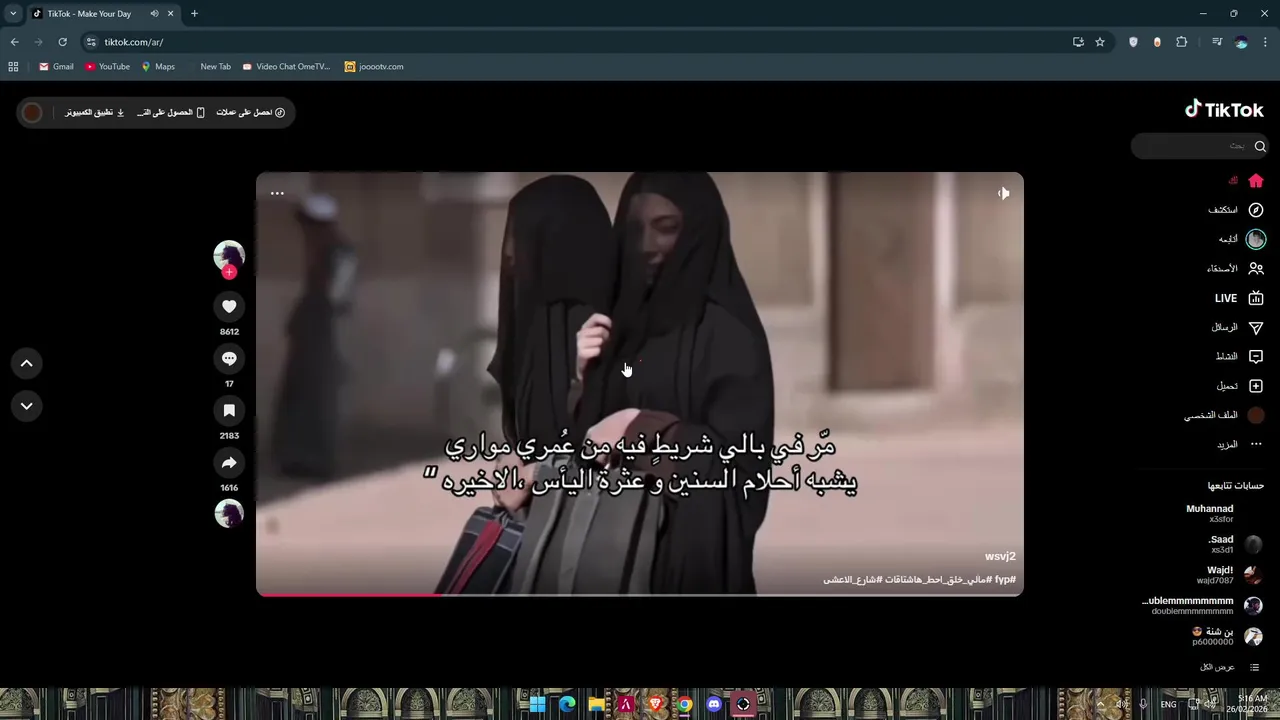The height and width of the screenshot is (720, 1280).
Task: Open the Chrome apps grid icon
Action: tap(13, 67)
